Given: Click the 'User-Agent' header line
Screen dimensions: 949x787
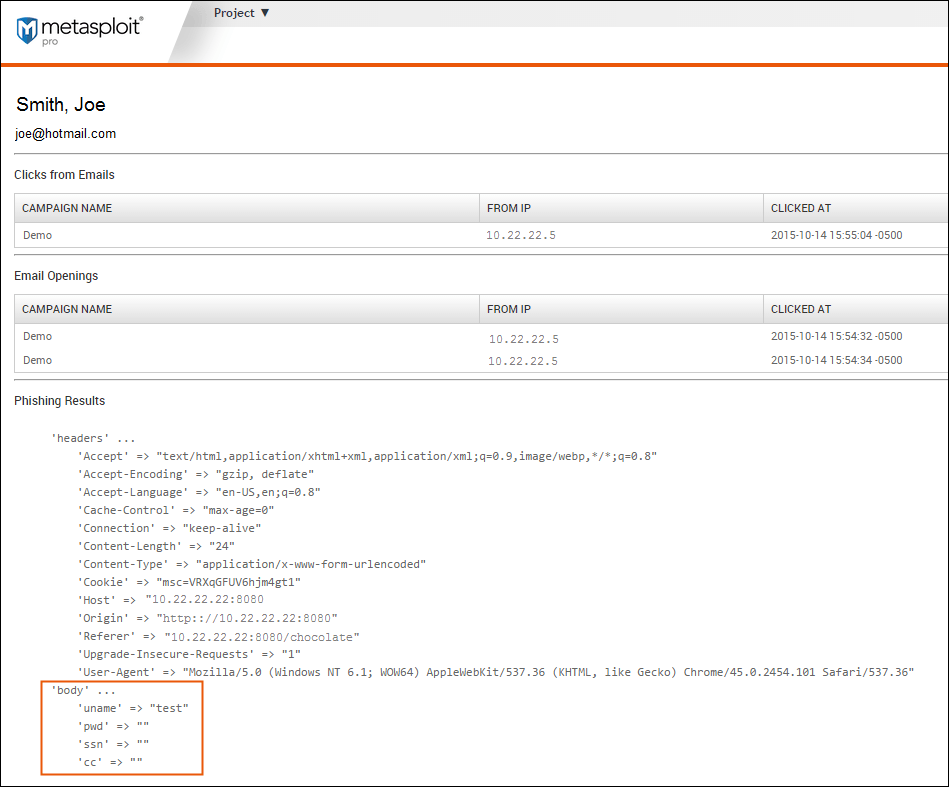Looking at the screenshot, I should 495,672.
